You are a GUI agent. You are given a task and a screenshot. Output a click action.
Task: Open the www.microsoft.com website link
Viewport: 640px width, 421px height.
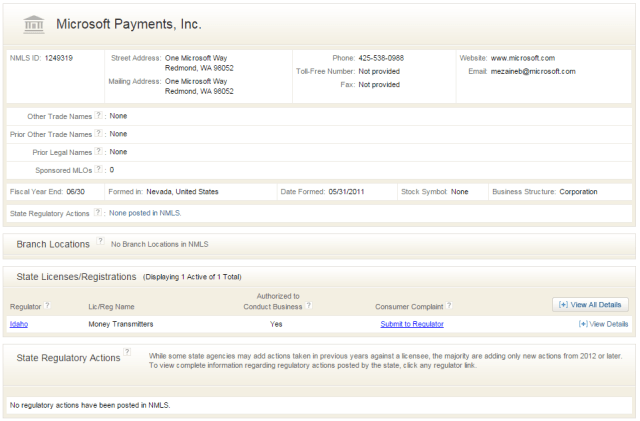pyautogui.click(x=522, y=58)
